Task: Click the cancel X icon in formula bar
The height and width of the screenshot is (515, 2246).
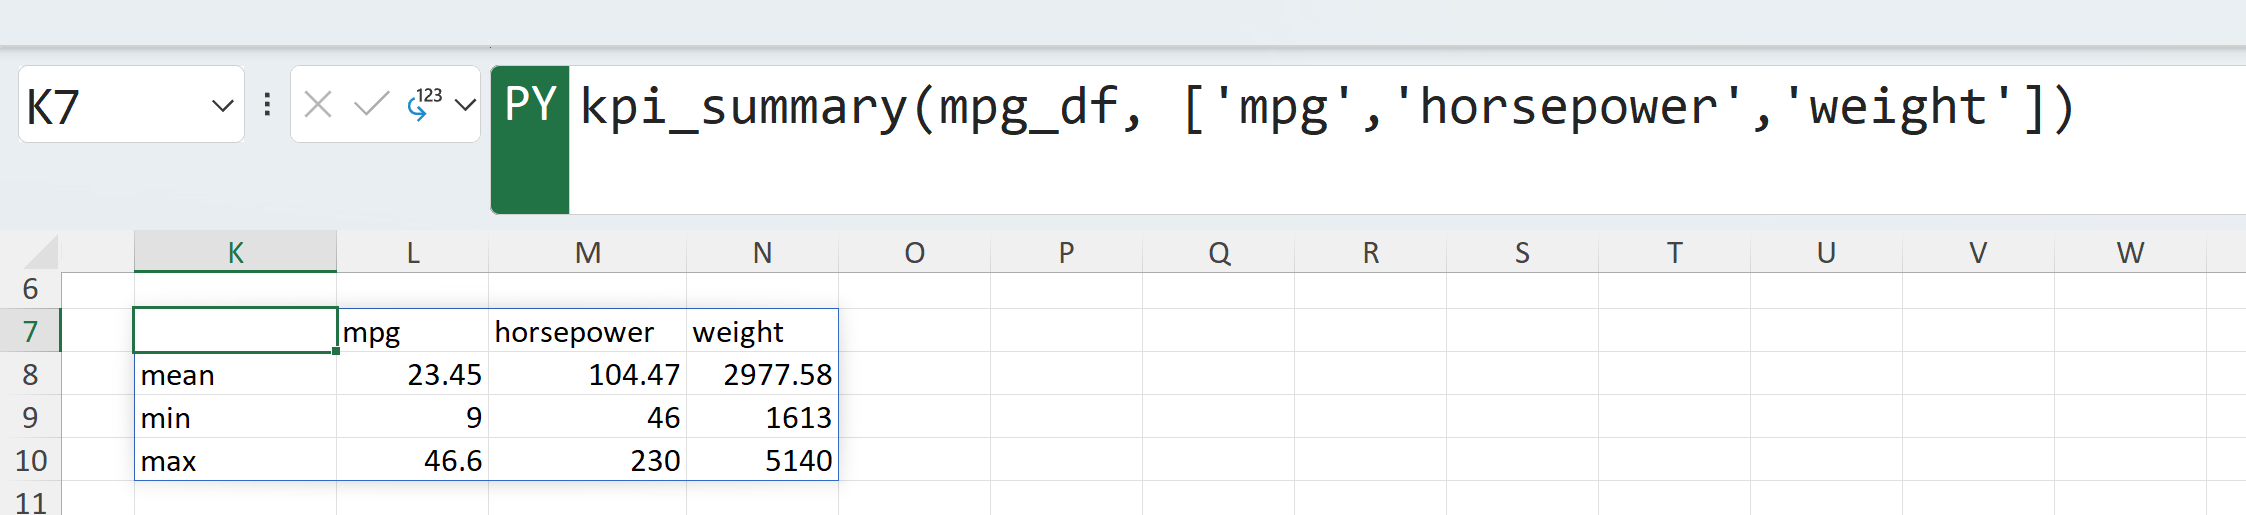Action: coord(318,104)
